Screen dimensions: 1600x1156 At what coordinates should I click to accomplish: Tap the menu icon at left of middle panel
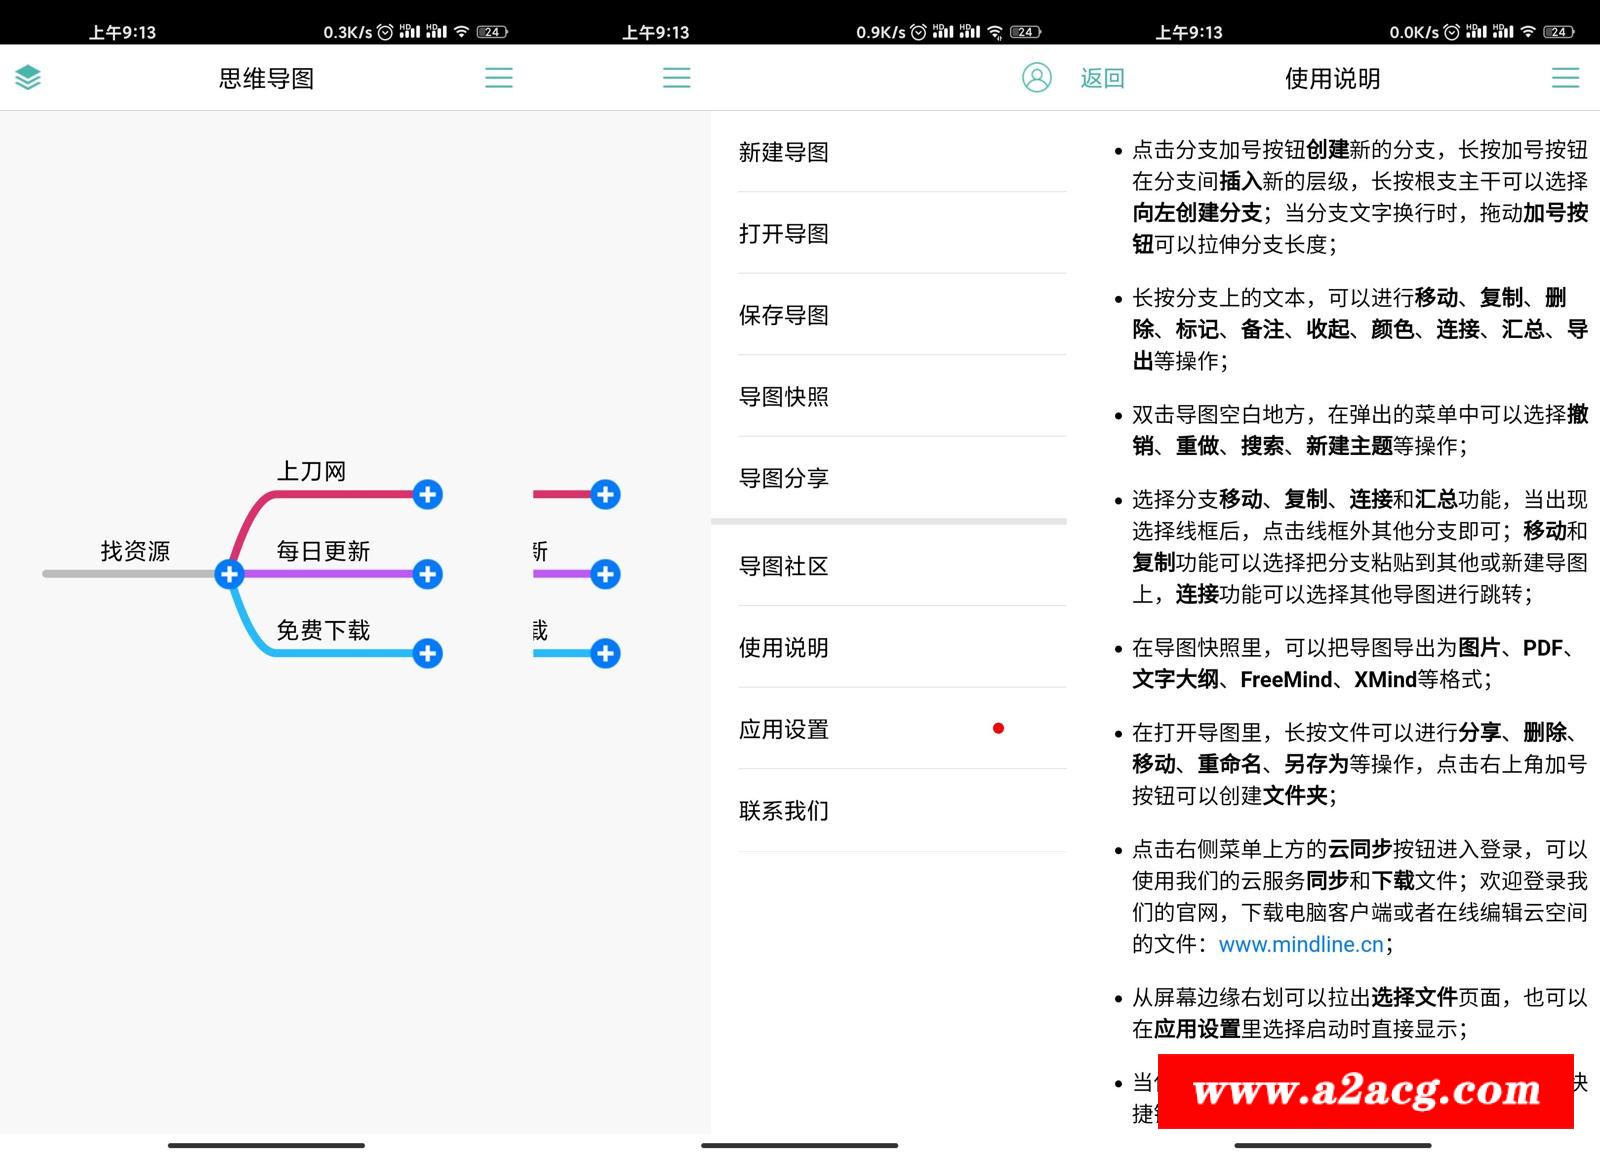tap(676, 78)
